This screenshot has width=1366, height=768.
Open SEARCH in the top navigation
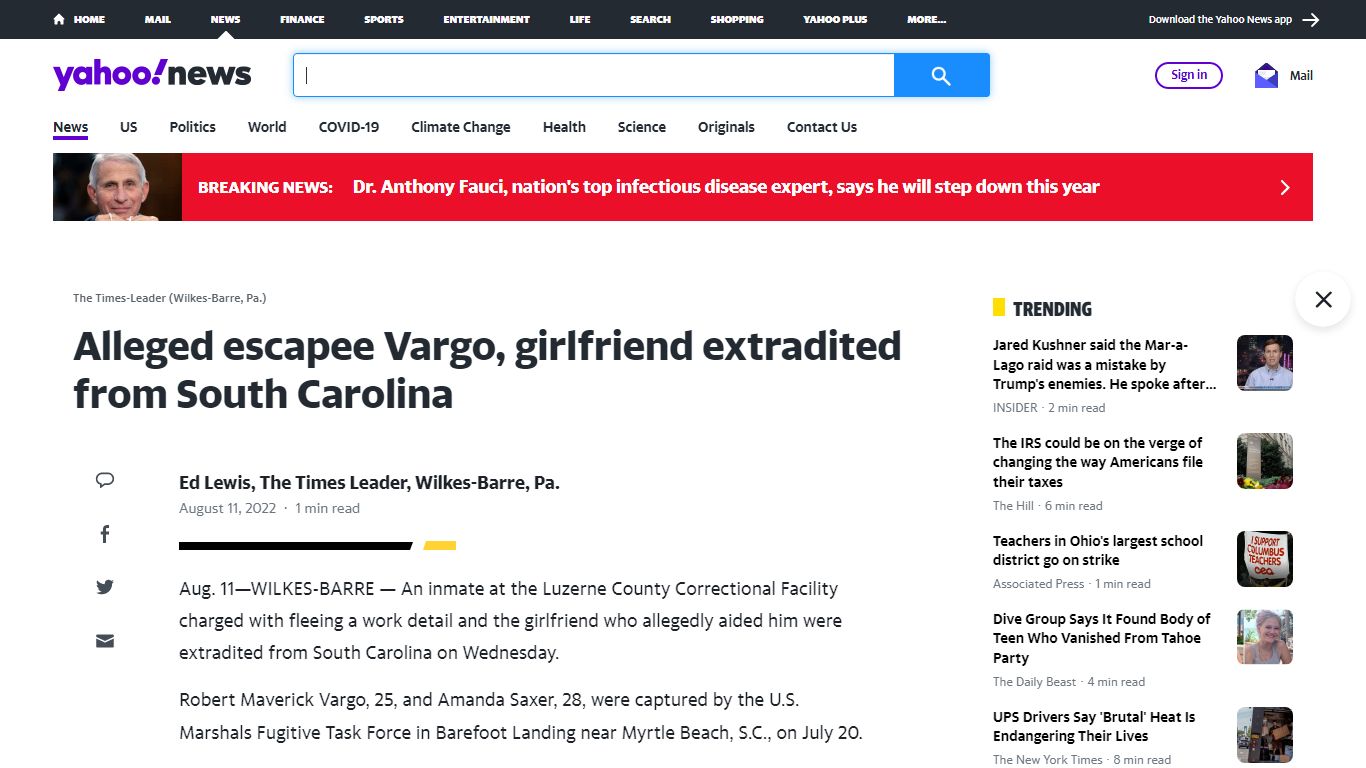(650, 19)
